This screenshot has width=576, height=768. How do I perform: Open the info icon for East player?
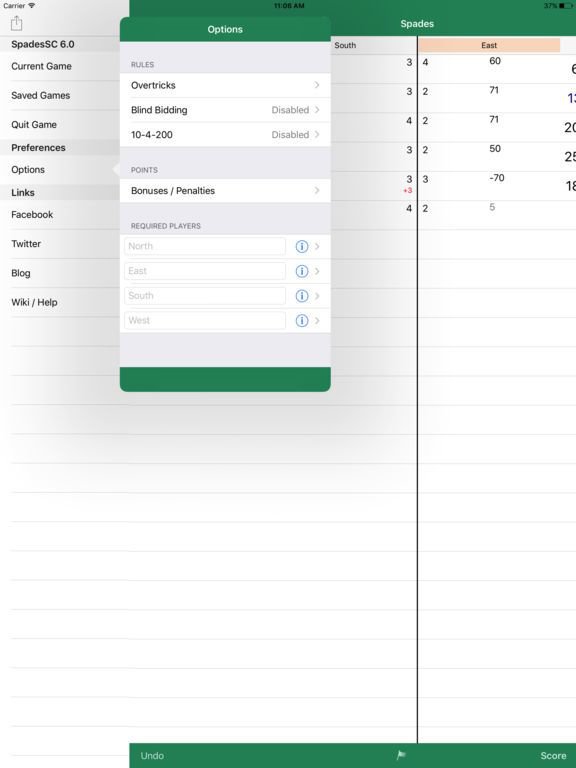302,271
